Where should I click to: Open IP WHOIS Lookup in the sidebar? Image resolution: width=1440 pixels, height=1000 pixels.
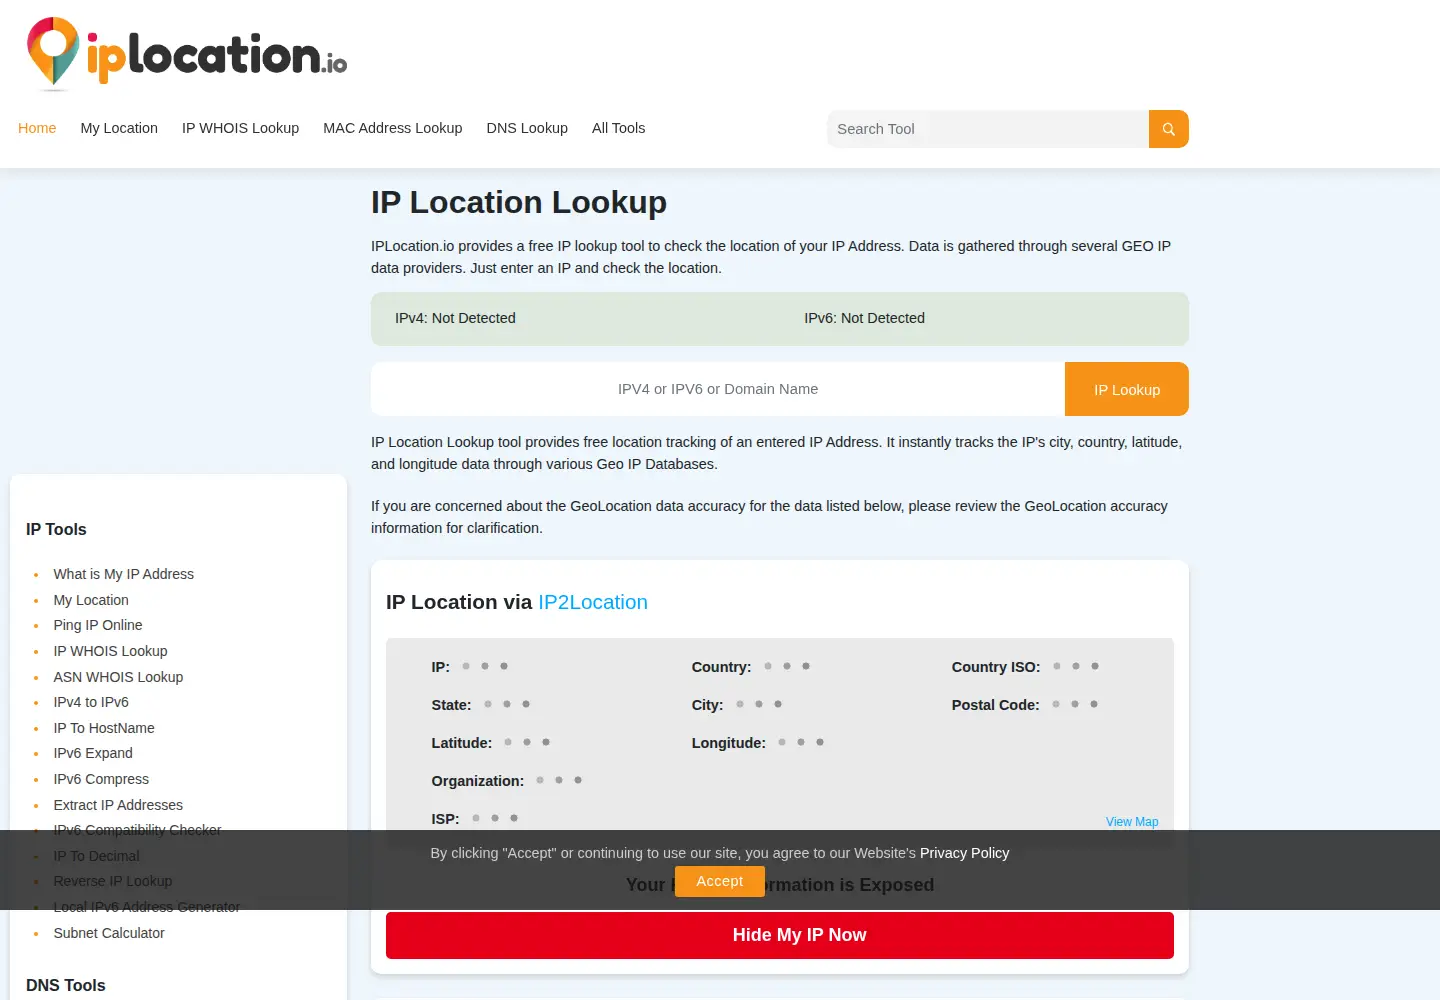pyautogui.click(x=110, y=651)
